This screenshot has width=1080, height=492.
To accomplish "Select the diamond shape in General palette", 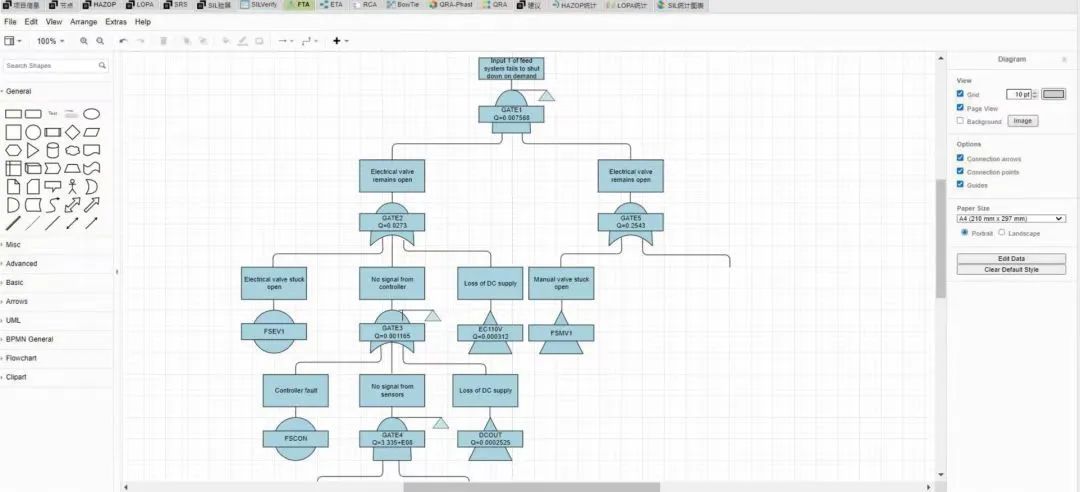I will coord(72,132).
